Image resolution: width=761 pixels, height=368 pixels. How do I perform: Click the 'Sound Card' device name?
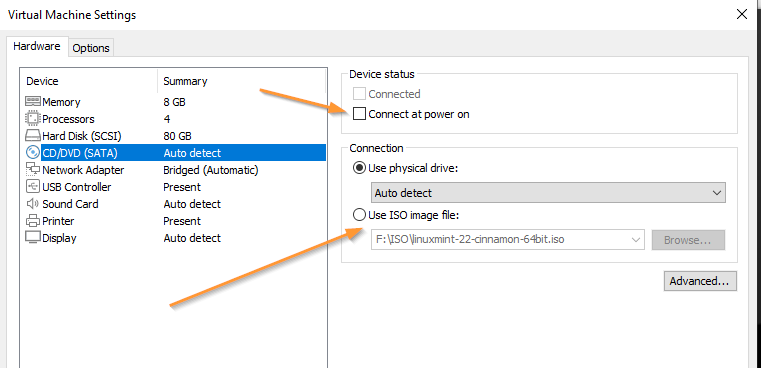(x=70, y=204)
